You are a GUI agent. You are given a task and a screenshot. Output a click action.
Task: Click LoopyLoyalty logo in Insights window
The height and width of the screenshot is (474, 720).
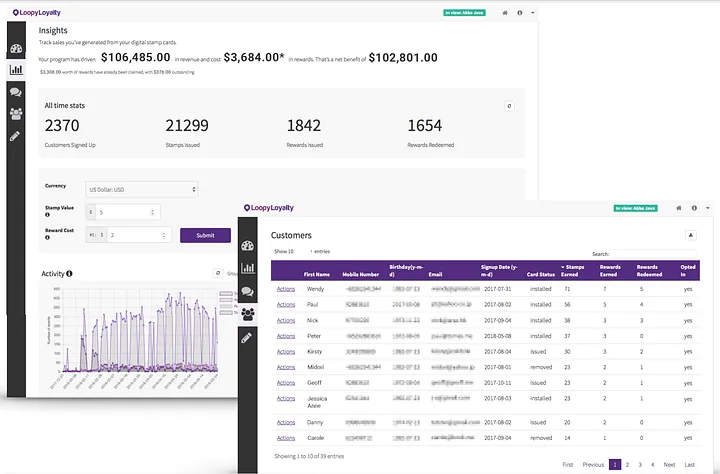pyautogui.click(x=37, y=12)
